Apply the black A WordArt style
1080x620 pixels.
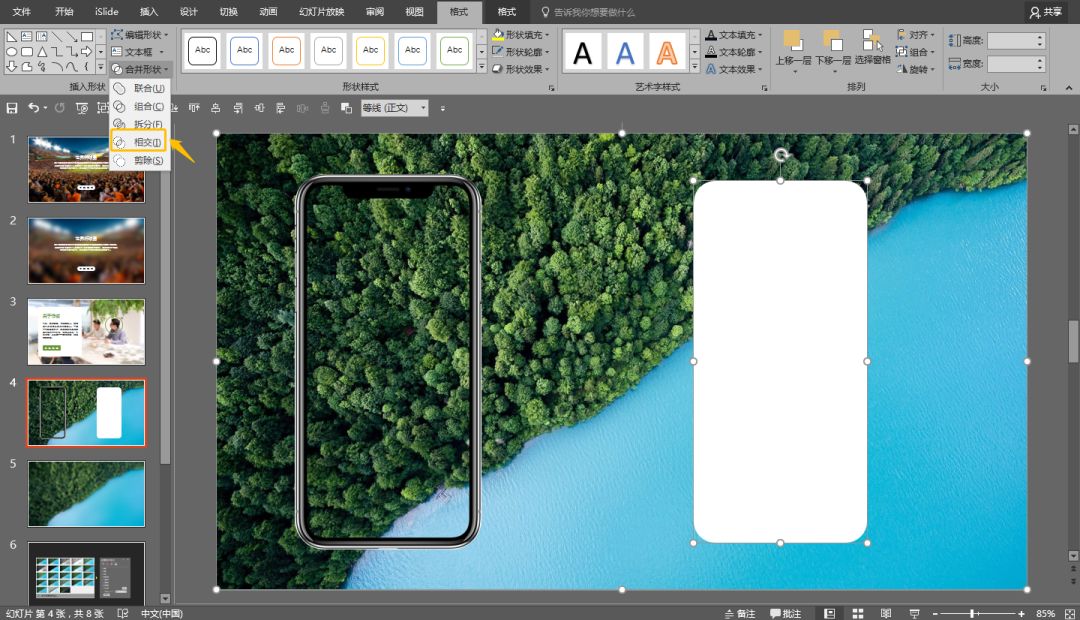click(583, 52)
